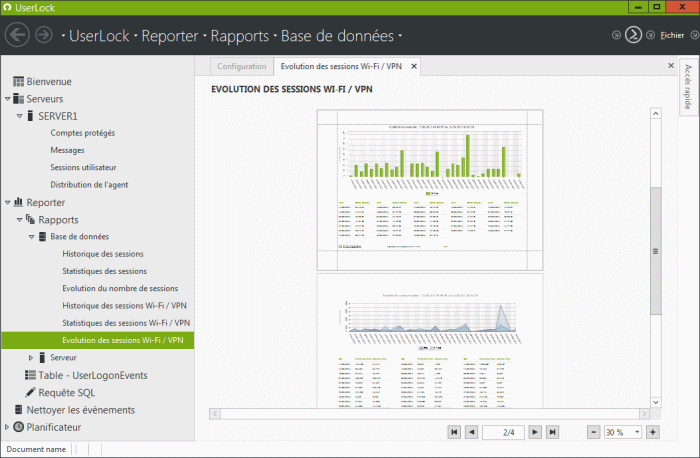Open the PowerShell console icon in header
The height and width of the screenshot is (458, 700).
pyautogui.click(x=633, y=35)
